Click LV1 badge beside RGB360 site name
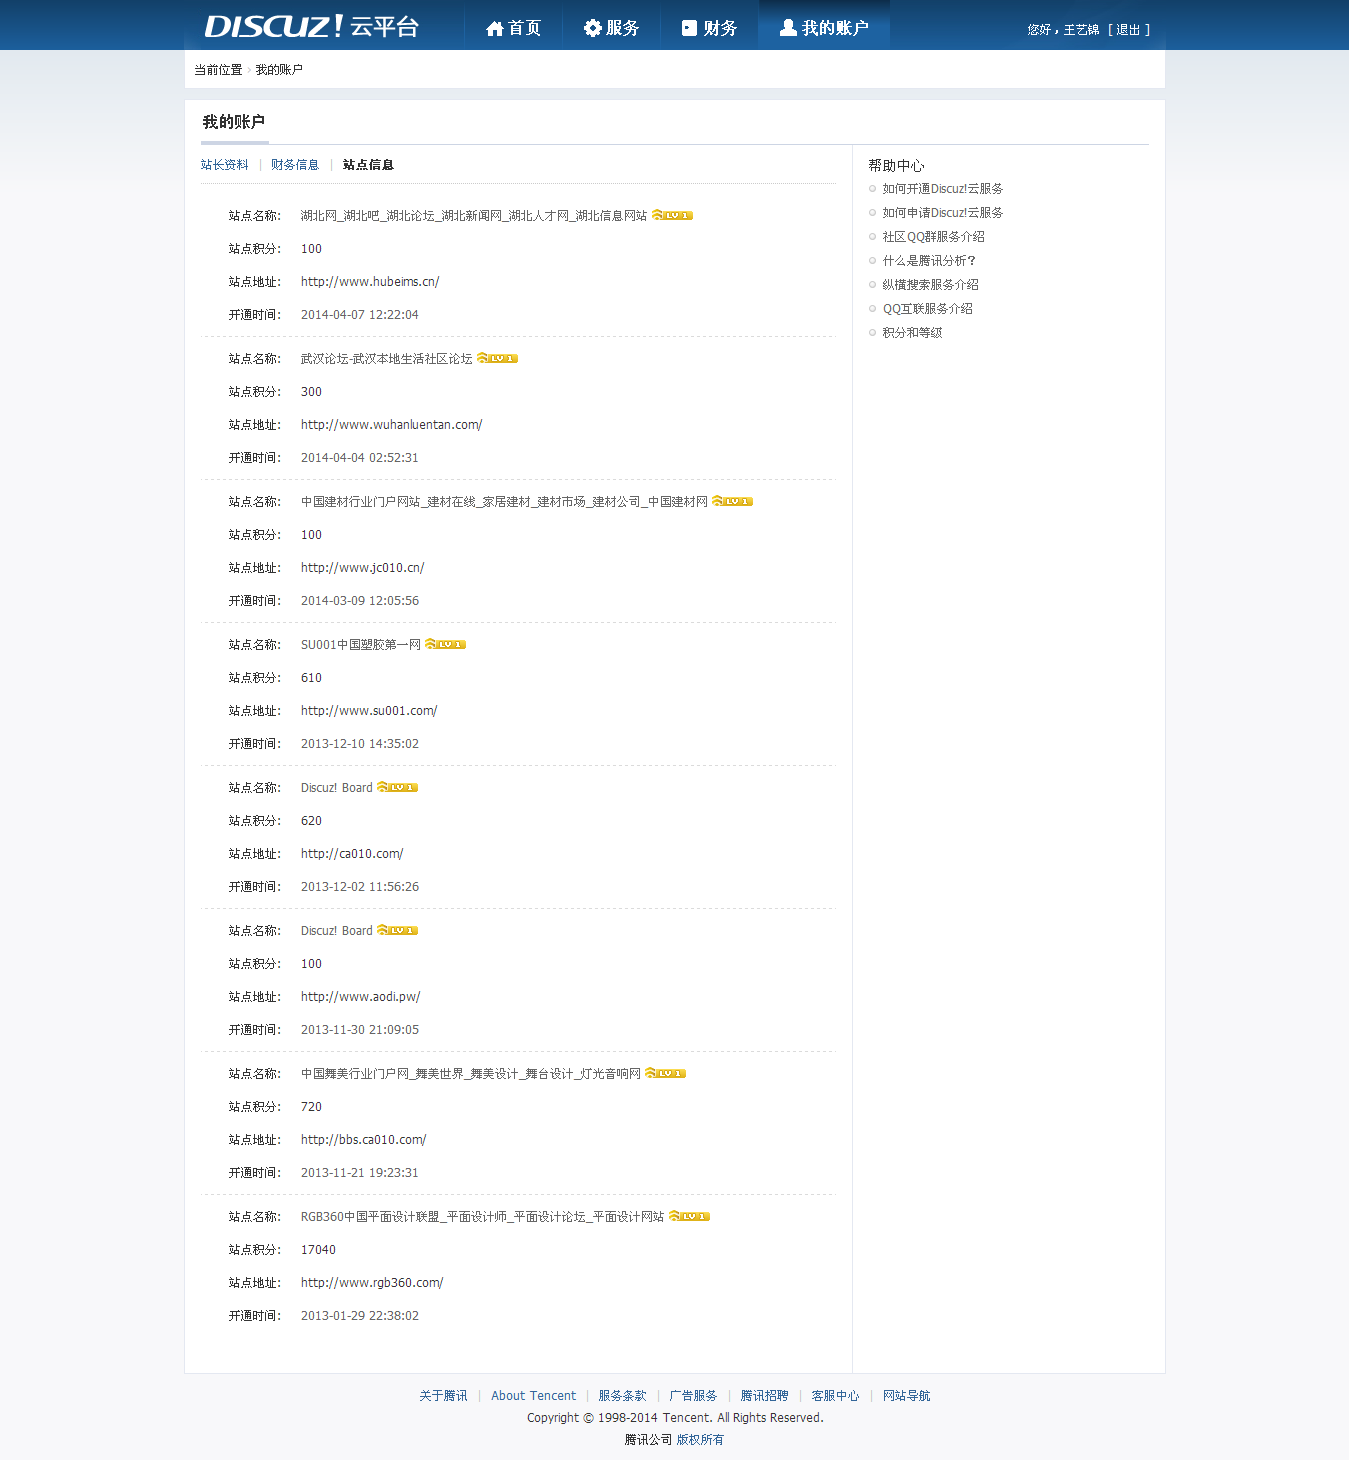The width and height of the screenshot is (1349, 1460). tap(688, 1215)
